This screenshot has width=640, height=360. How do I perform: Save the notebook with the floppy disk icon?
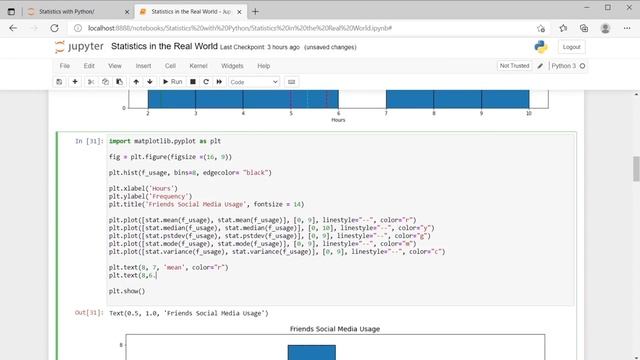tap(59, 82)
